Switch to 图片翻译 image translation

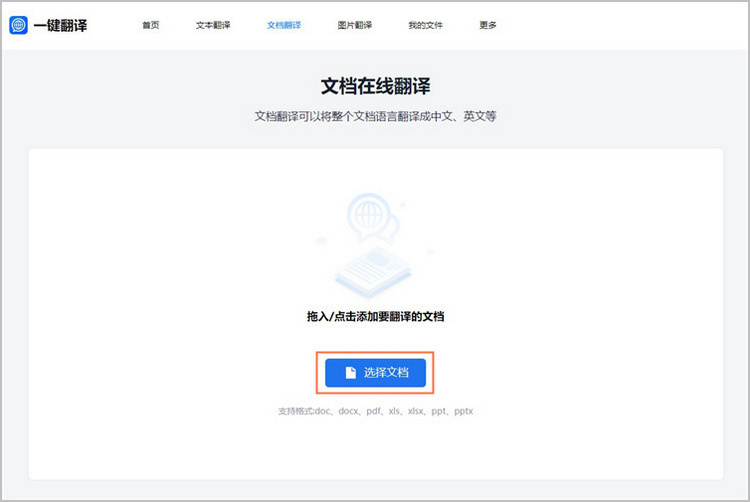(x=354, y=25)
